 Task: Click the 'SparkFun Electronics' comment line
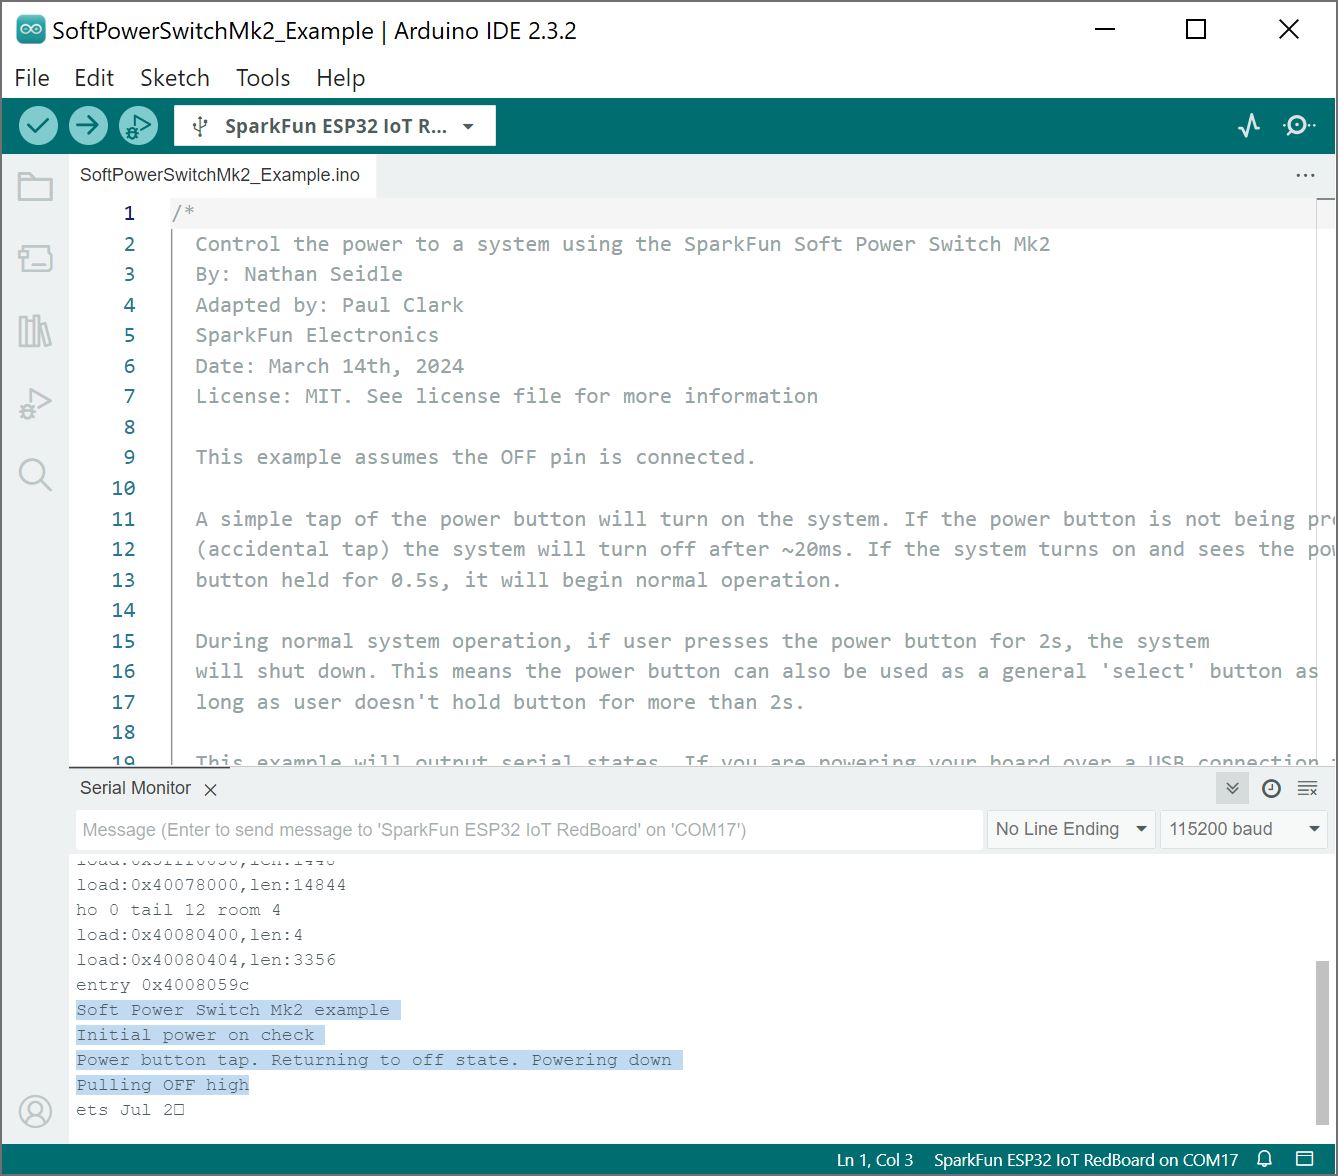[x=317, y=335]
